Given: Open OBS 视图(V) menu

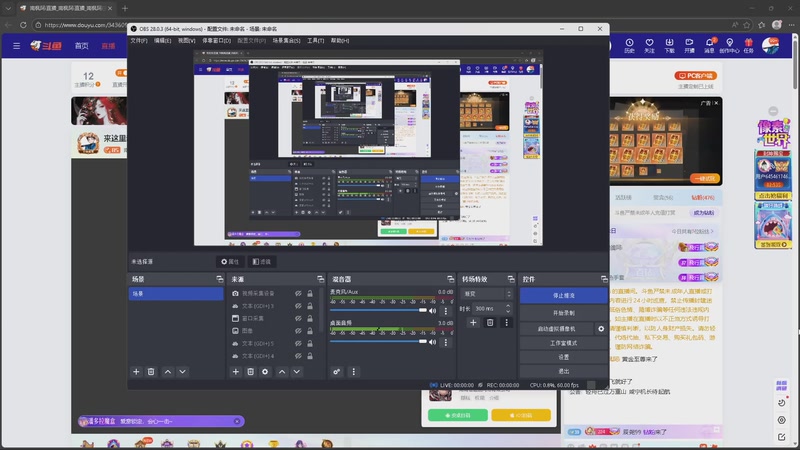Looking at the screenshot, I should click(186, 40).
